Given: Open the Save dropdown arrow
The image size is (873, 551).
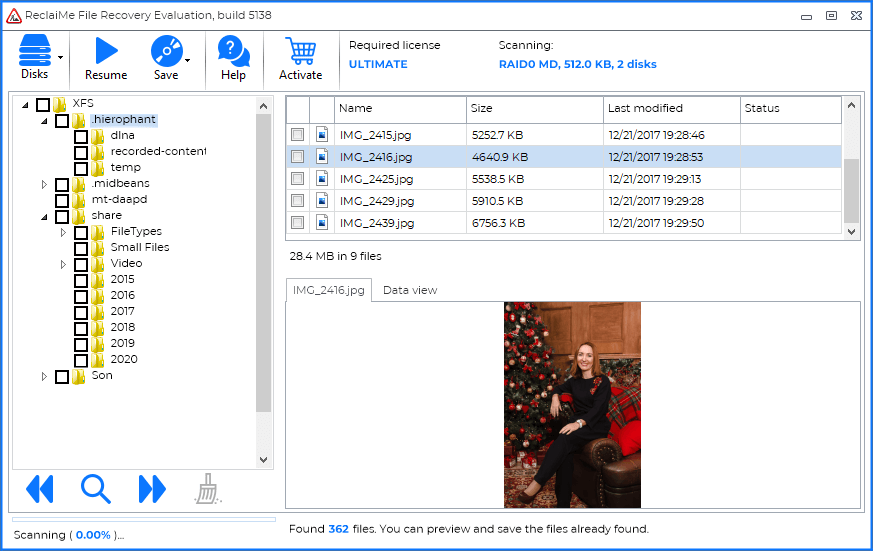Looking at the screenshot, I should pyautogui.click(x=188, y=58).
